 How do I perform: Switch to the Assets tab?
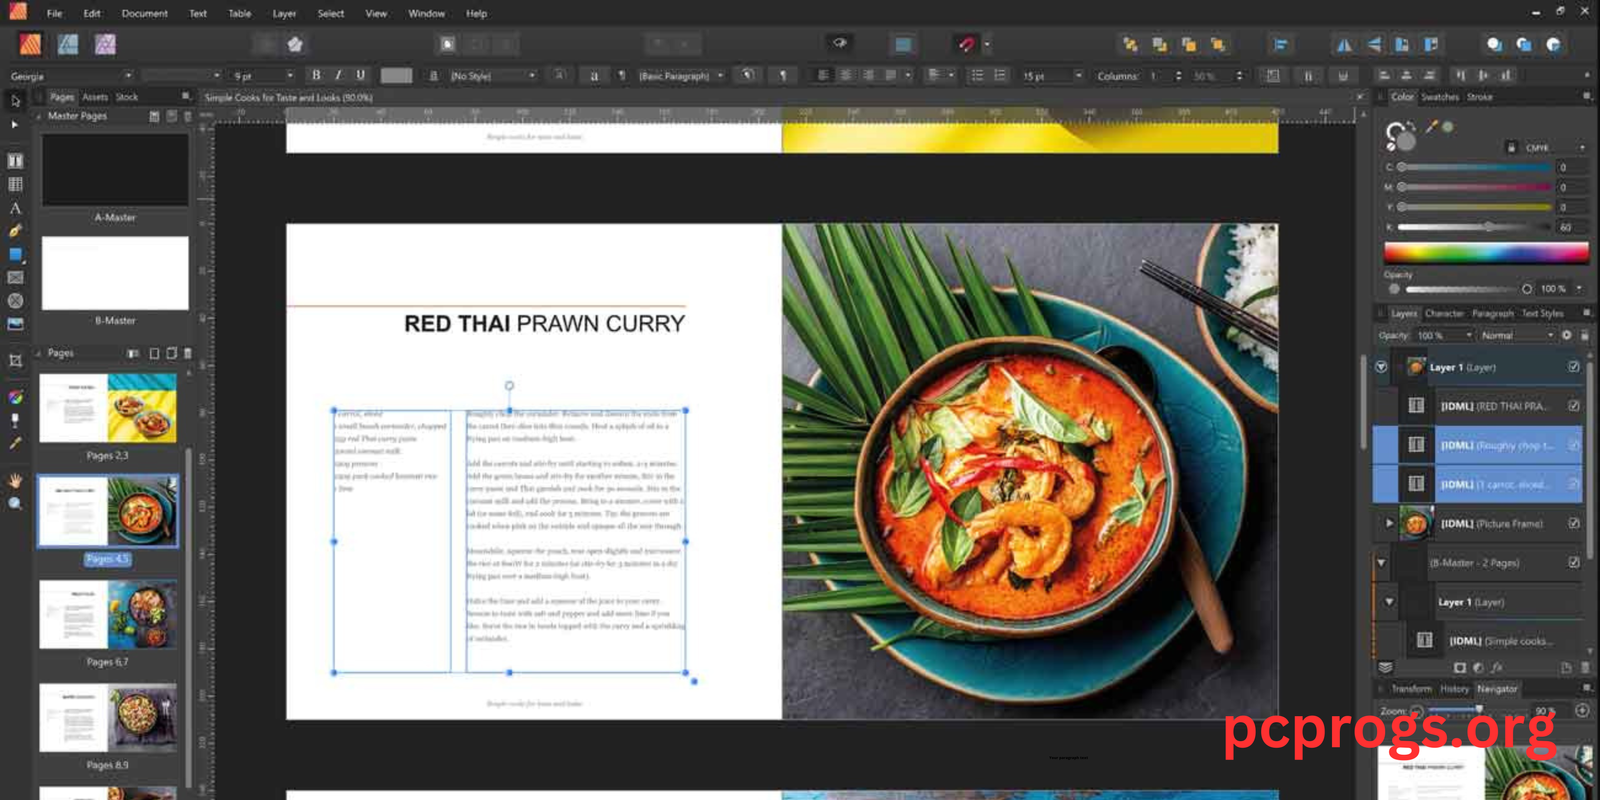click(x=95, y=97)
